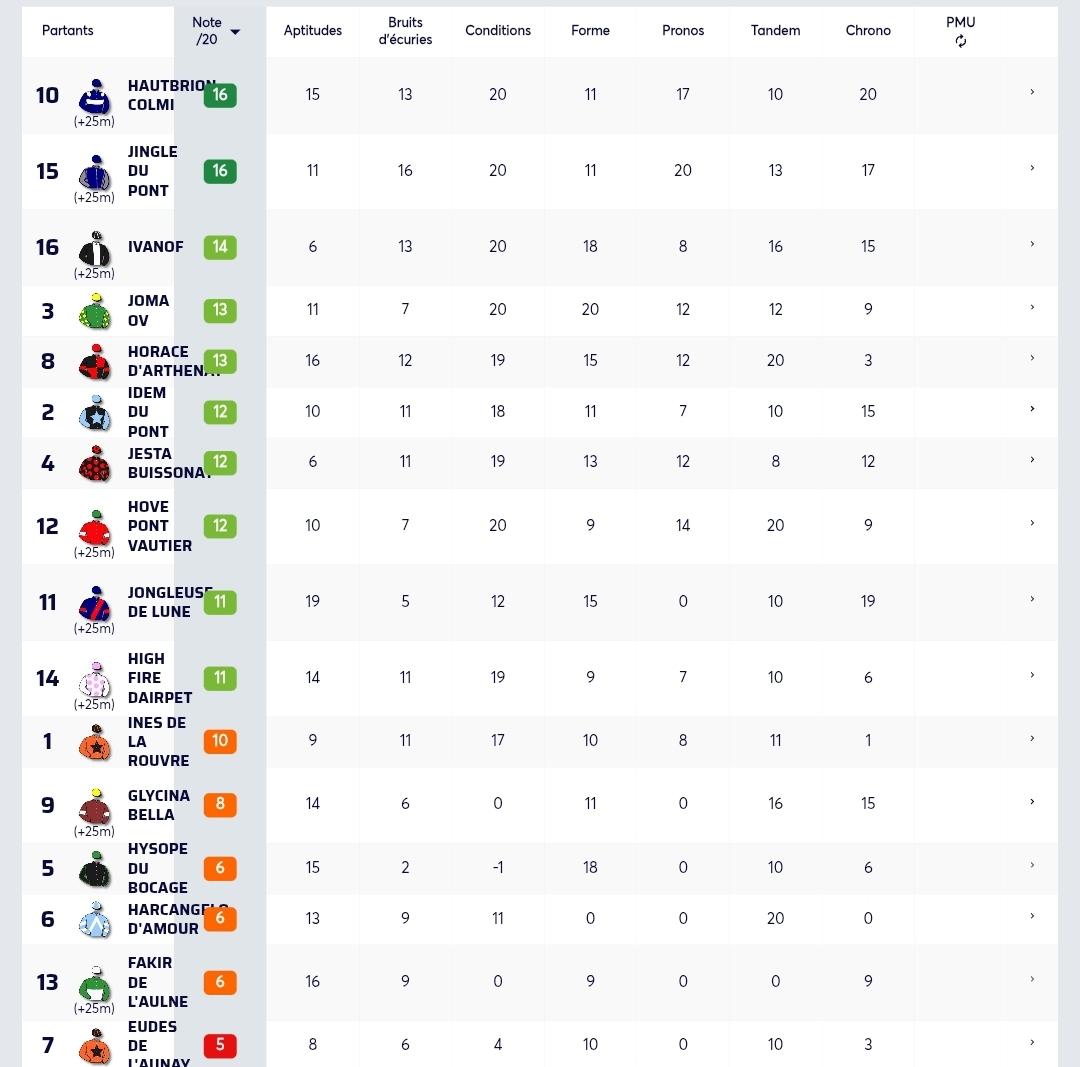Sort by Aptitudes column header
This screenshot has height=1067, width=1080.
tap(313, 30)
